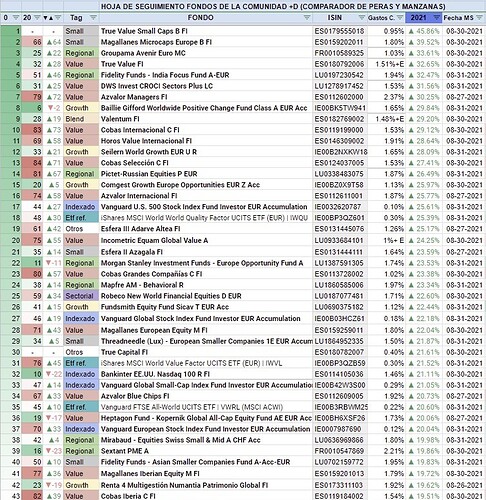This screenshot has height=500, width=486.
Task: Select Fidelity Funds - India Focus Fund A-EUR
Action: (206, 75)
